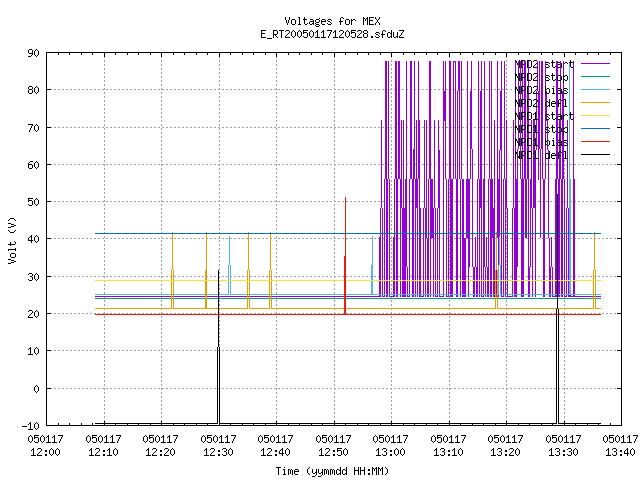
Task: Click the y-axis tick label 50
Action: (x=33, y=202)
